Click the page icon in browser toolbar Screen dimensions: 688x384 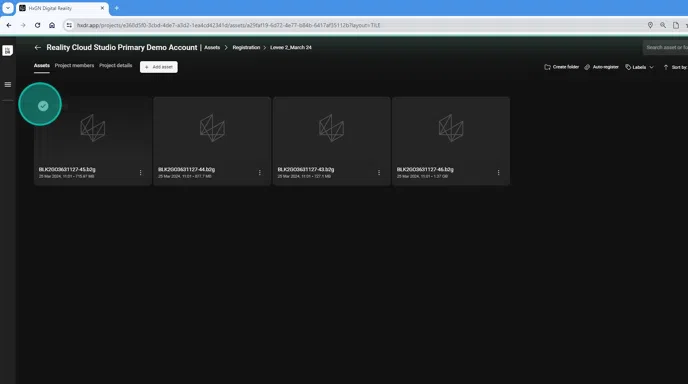click(676, 25)
